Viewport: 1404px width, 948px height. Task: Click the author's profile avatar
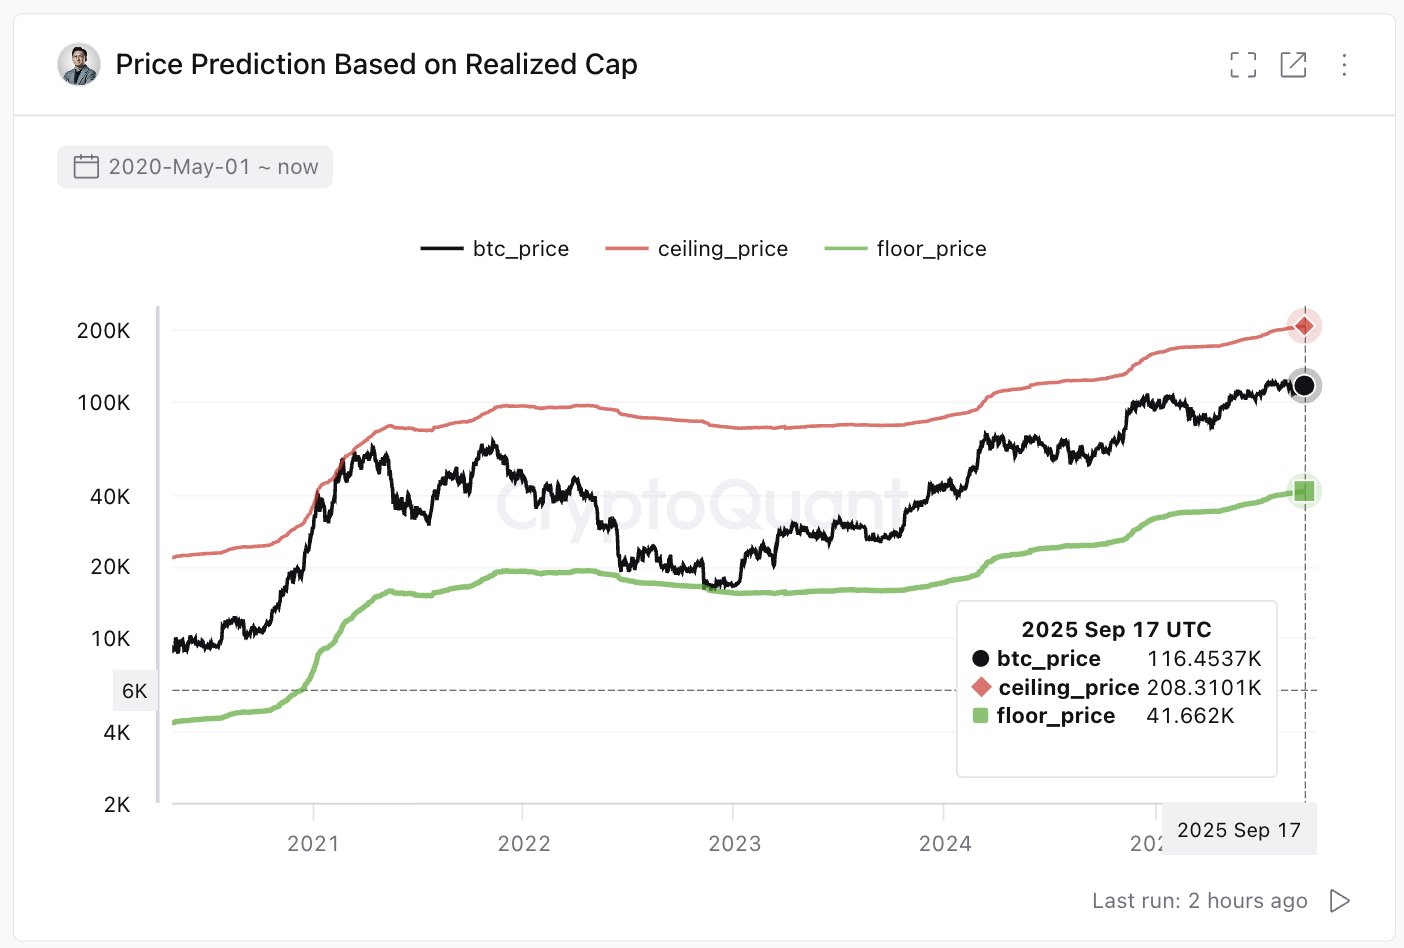tap(79, 63)
